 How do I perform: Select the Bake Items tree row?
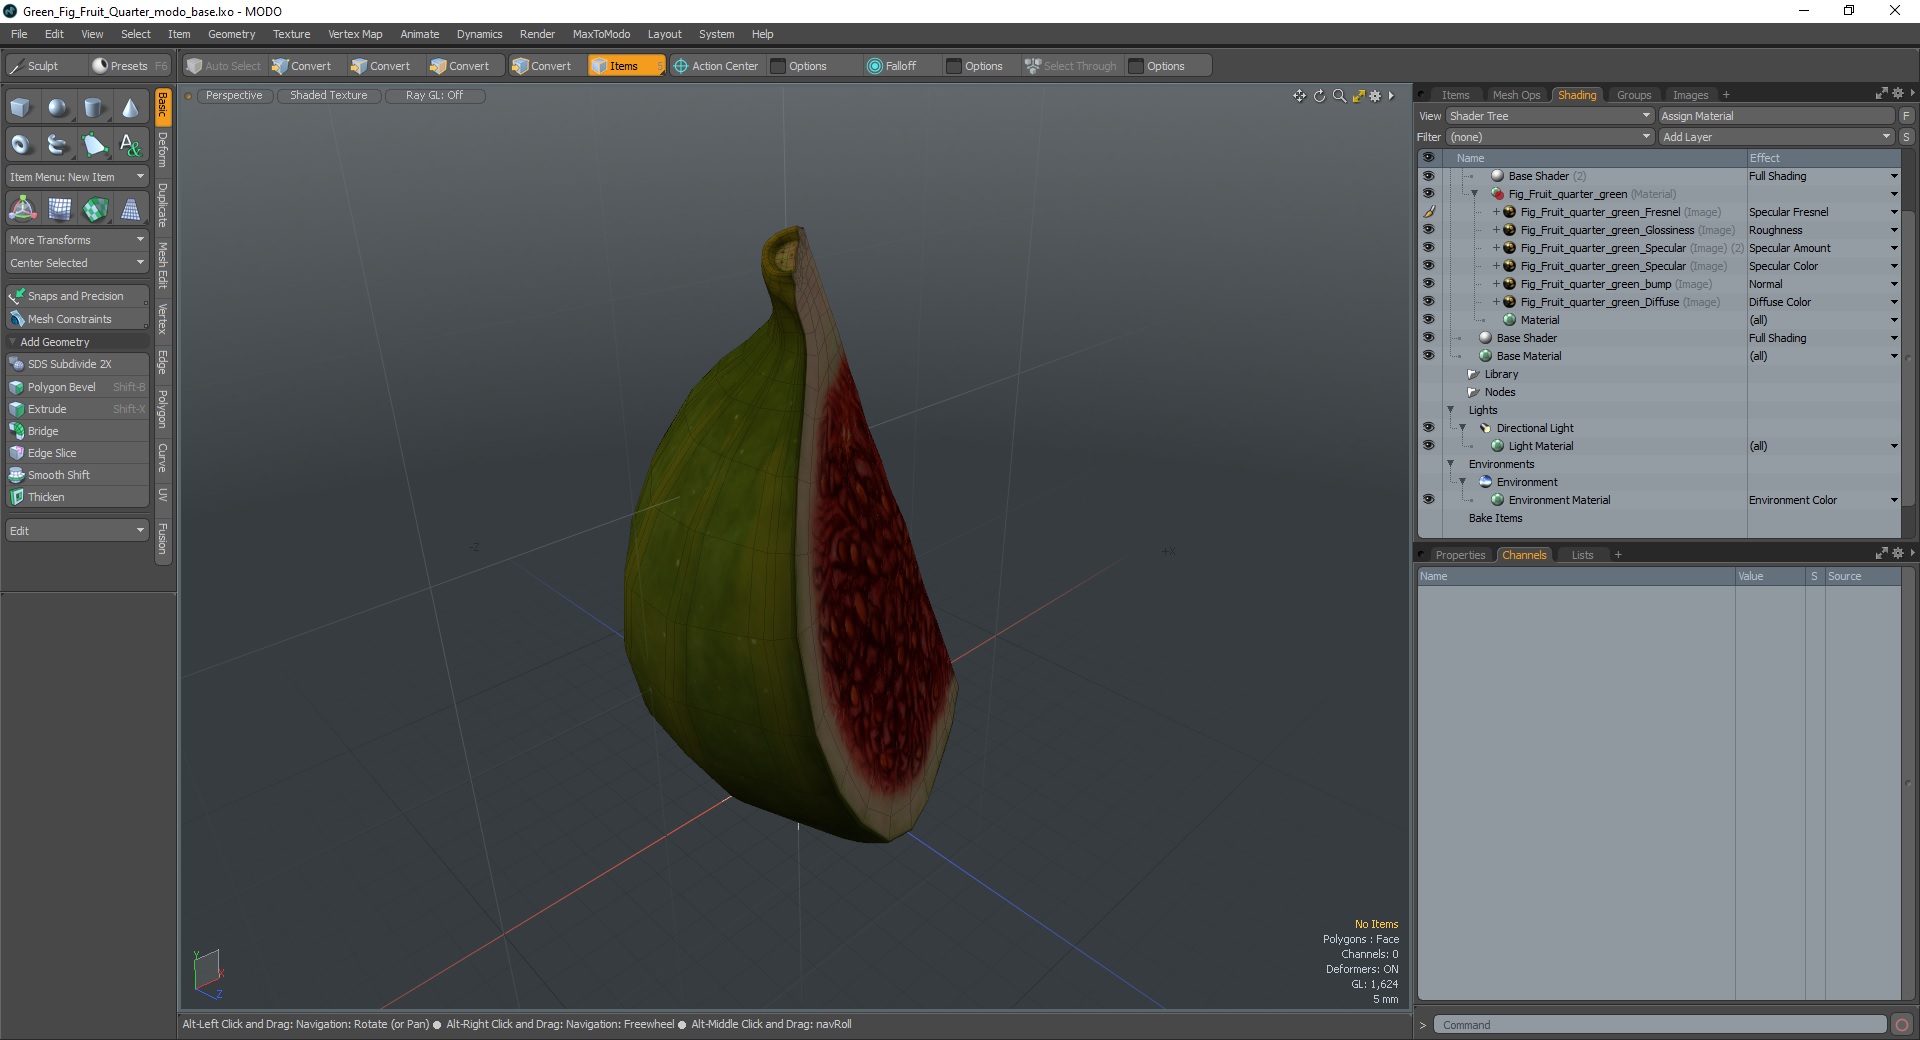tap(1495, 518)
